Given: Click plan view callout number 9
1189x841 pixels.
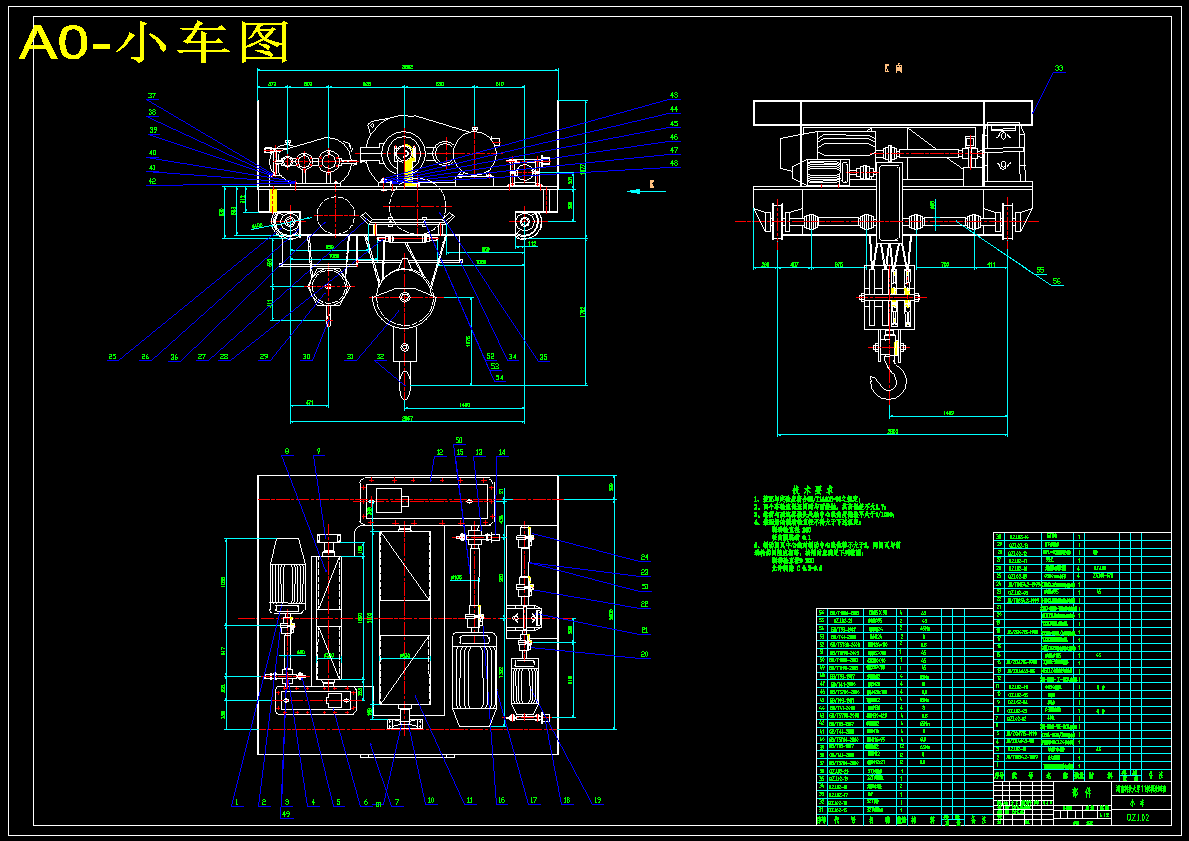Looking at the screenshot, I should click(x=318, y=450).
